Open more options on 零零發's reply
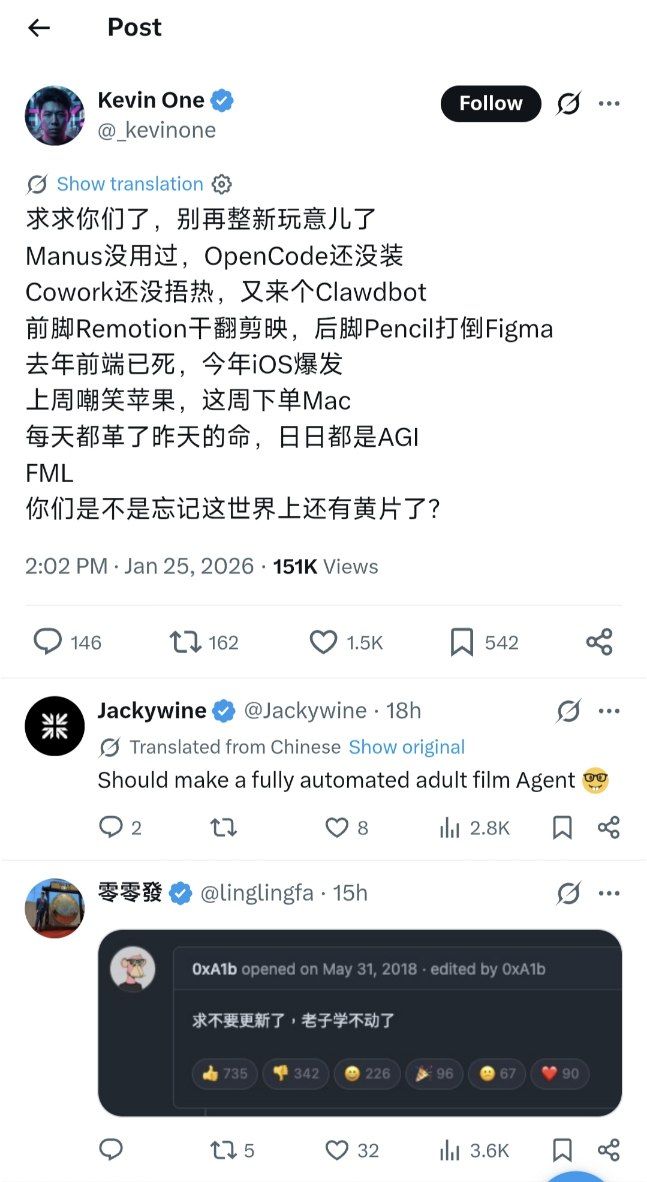 [x=609, y=893]
